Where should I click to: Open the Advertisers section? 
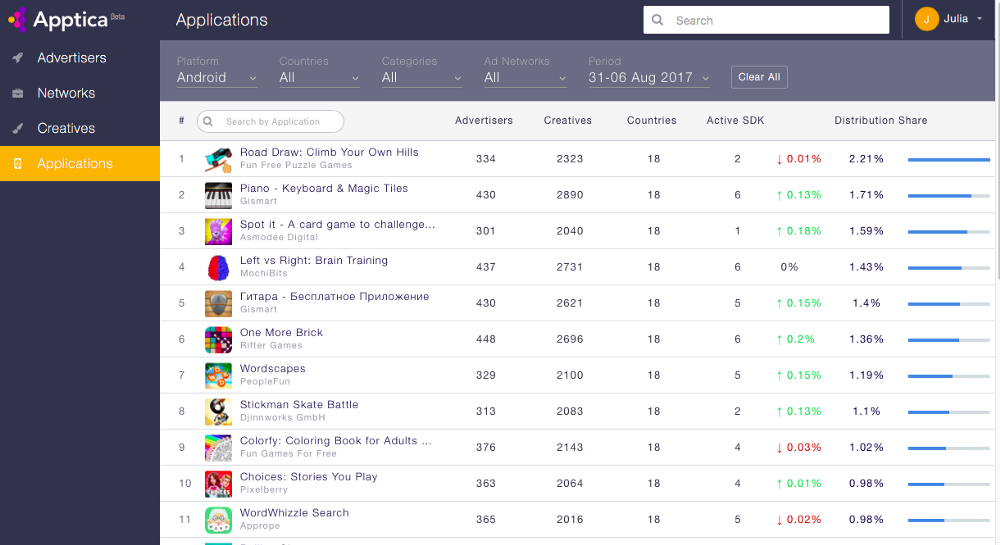[80, 58]
